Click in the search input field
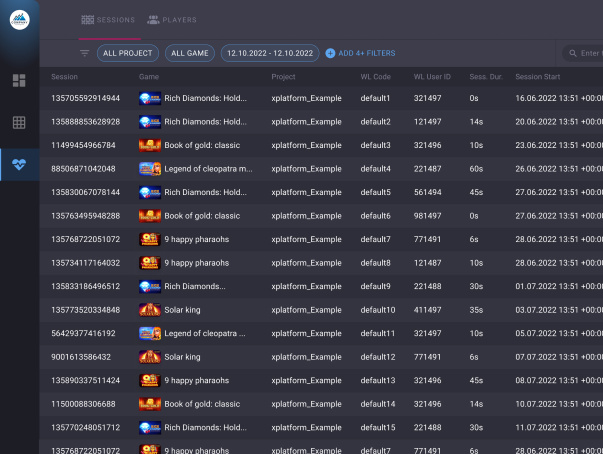Screen dimensions: 603x454 (590, 53)
